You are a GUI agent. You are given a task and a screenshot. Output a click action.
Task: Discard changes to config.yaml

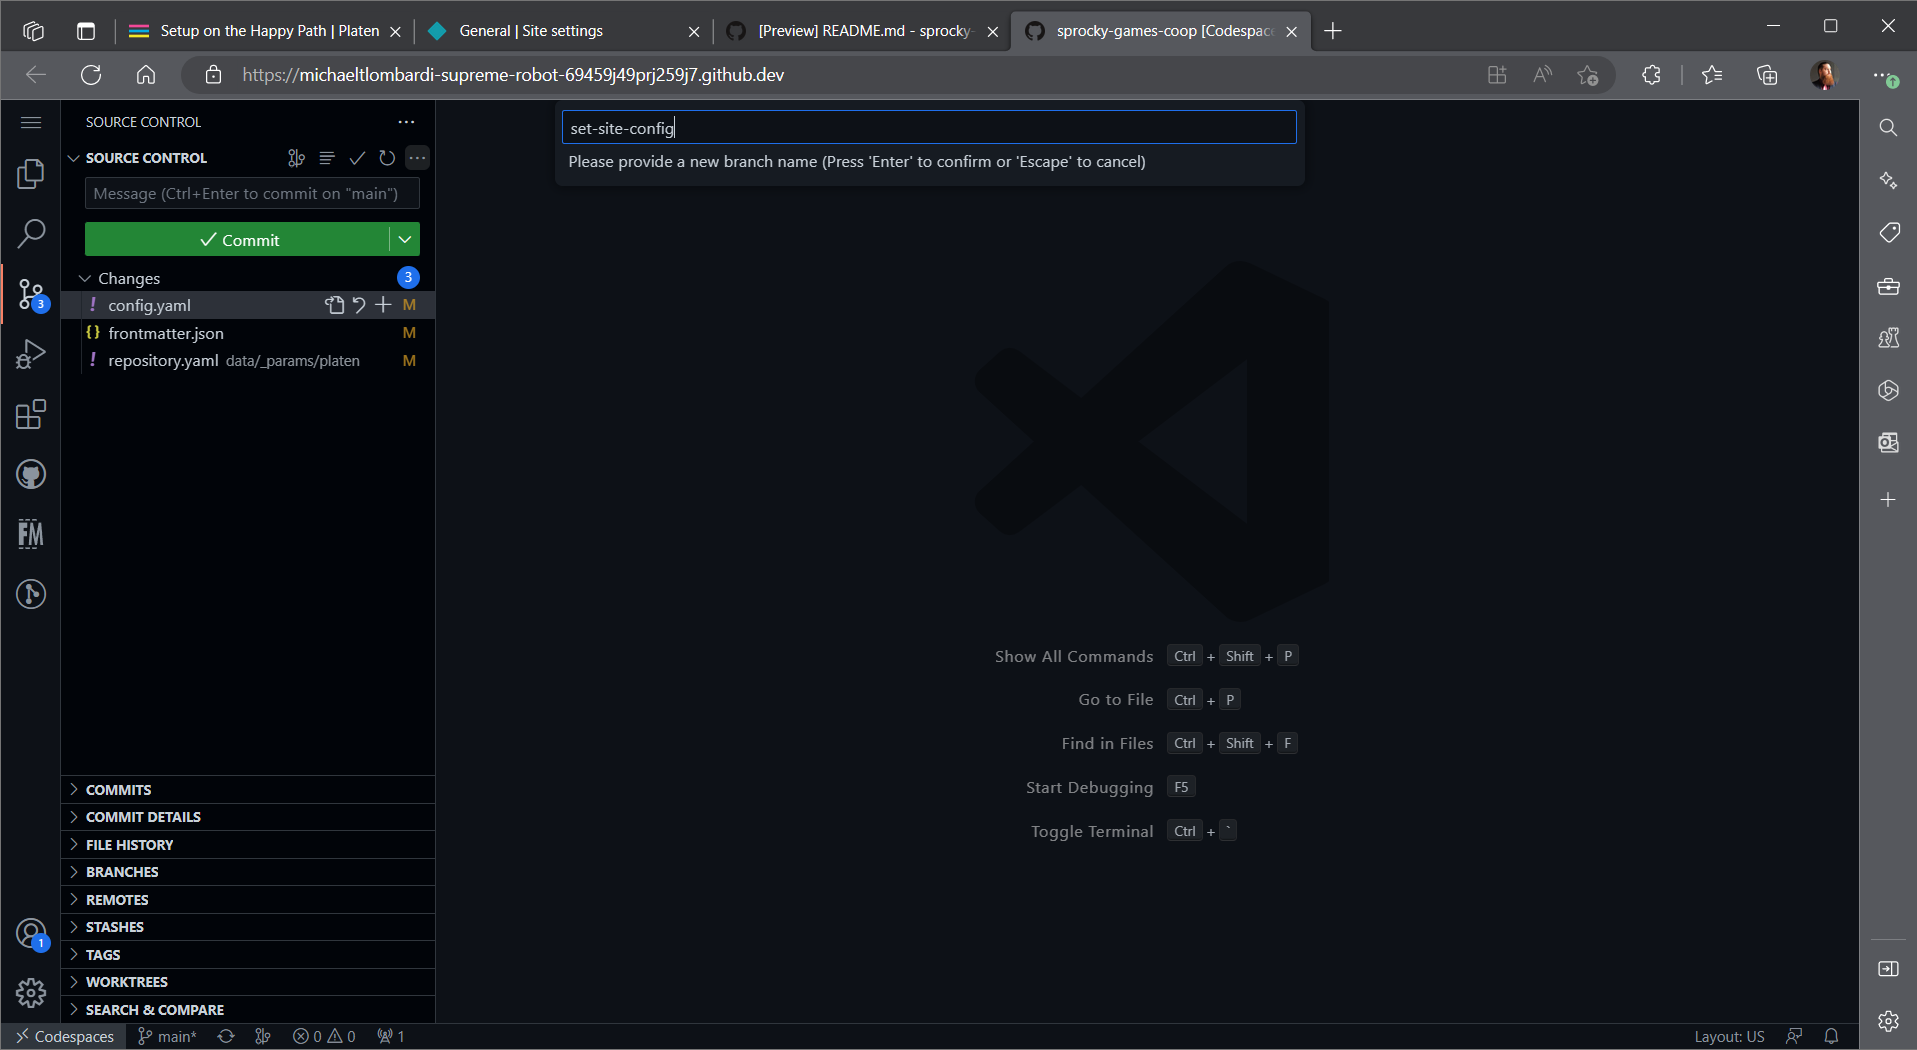point(359,305)
